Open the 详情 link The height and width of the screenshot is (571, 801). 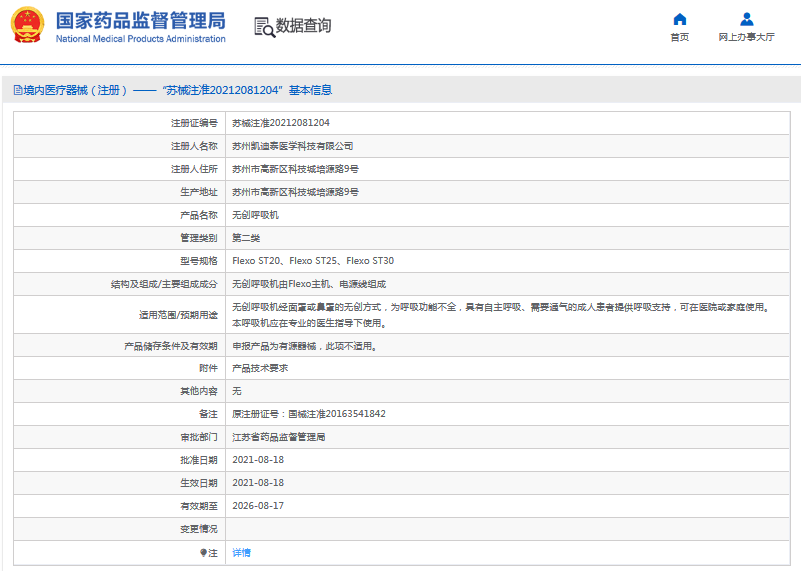coord(242,553)
